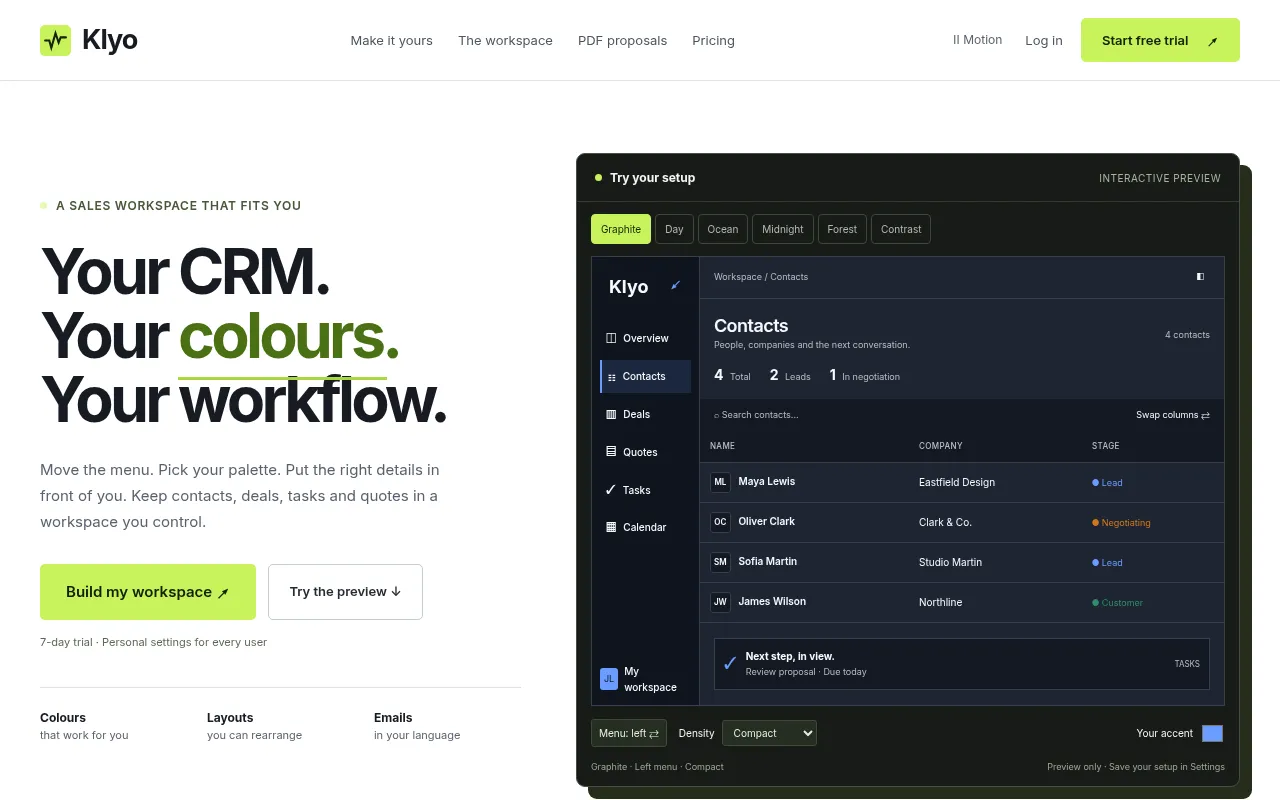Select the Contacts sidebar item
The image size is (1280, 800).
point(645,376)
